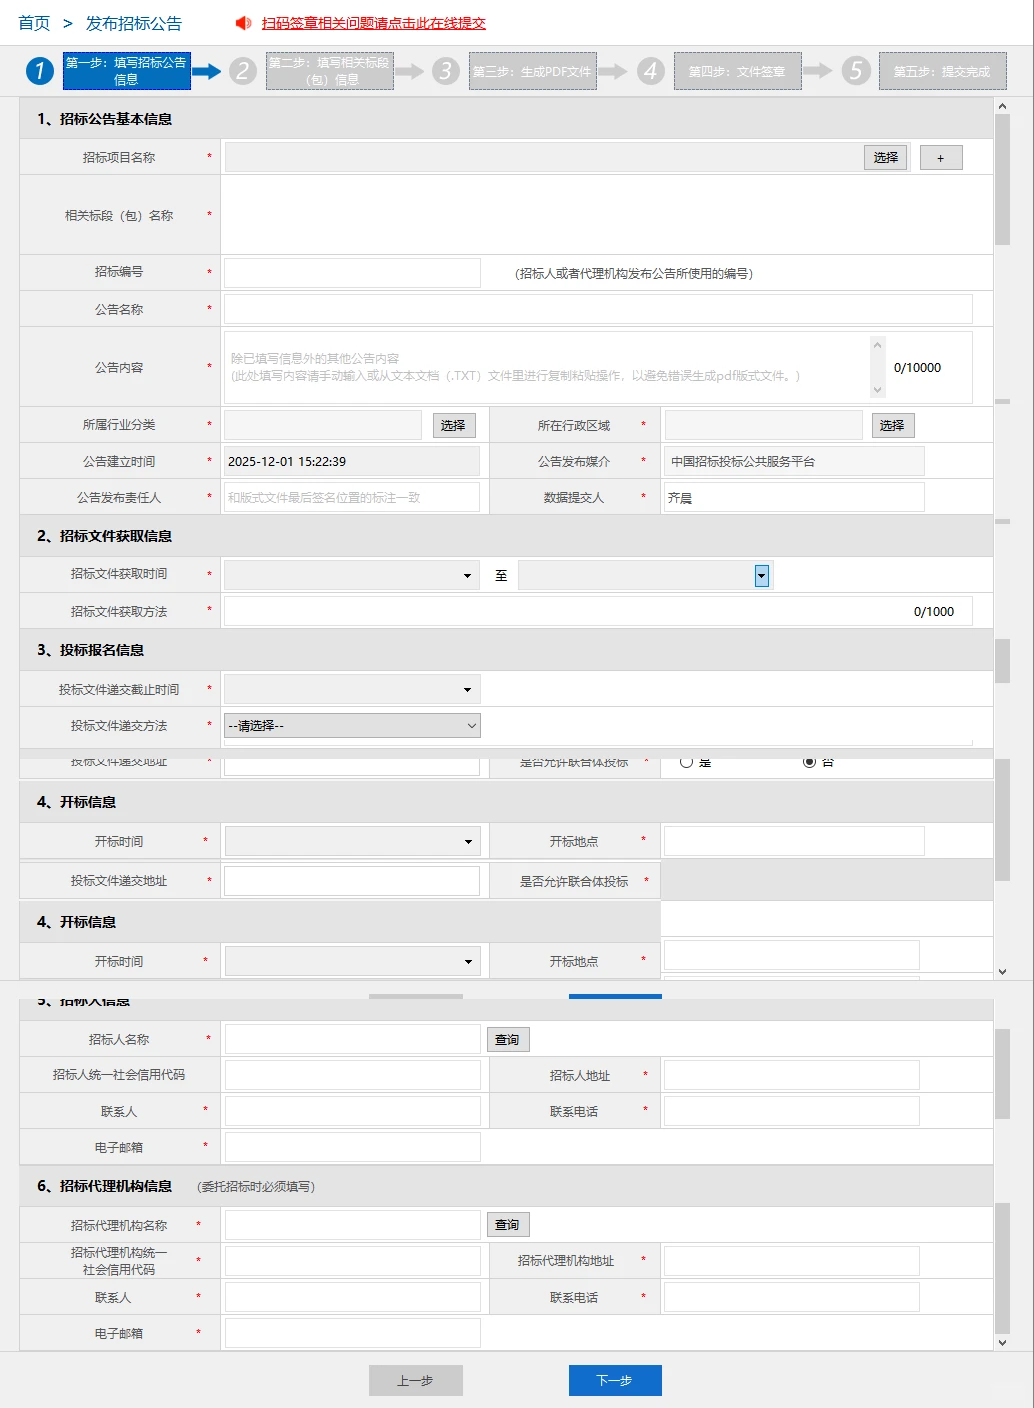Image resolution: width=1034 pixels, height=1408 pixels.
Task: Select the step 4 circle icon
Action: point(651,71)
